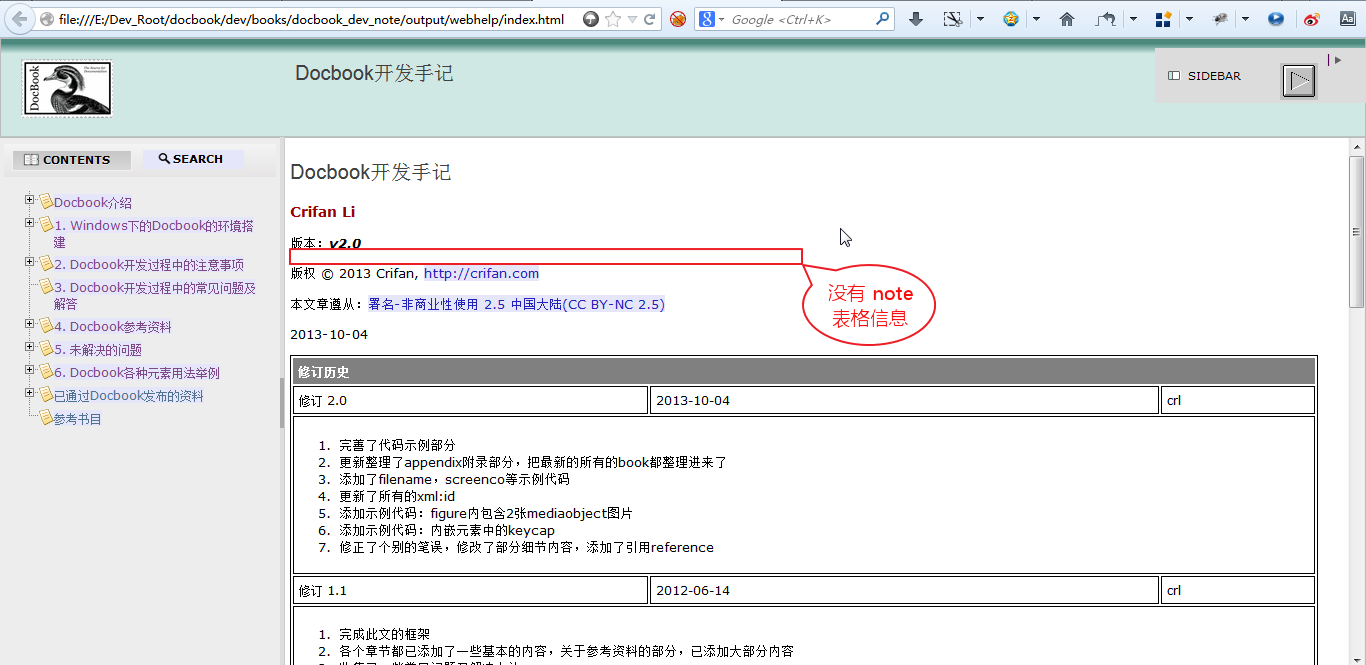This screenshot has height=665, width=1366.
Task: Go to the browser Home icon
Action: [1067, 19]
